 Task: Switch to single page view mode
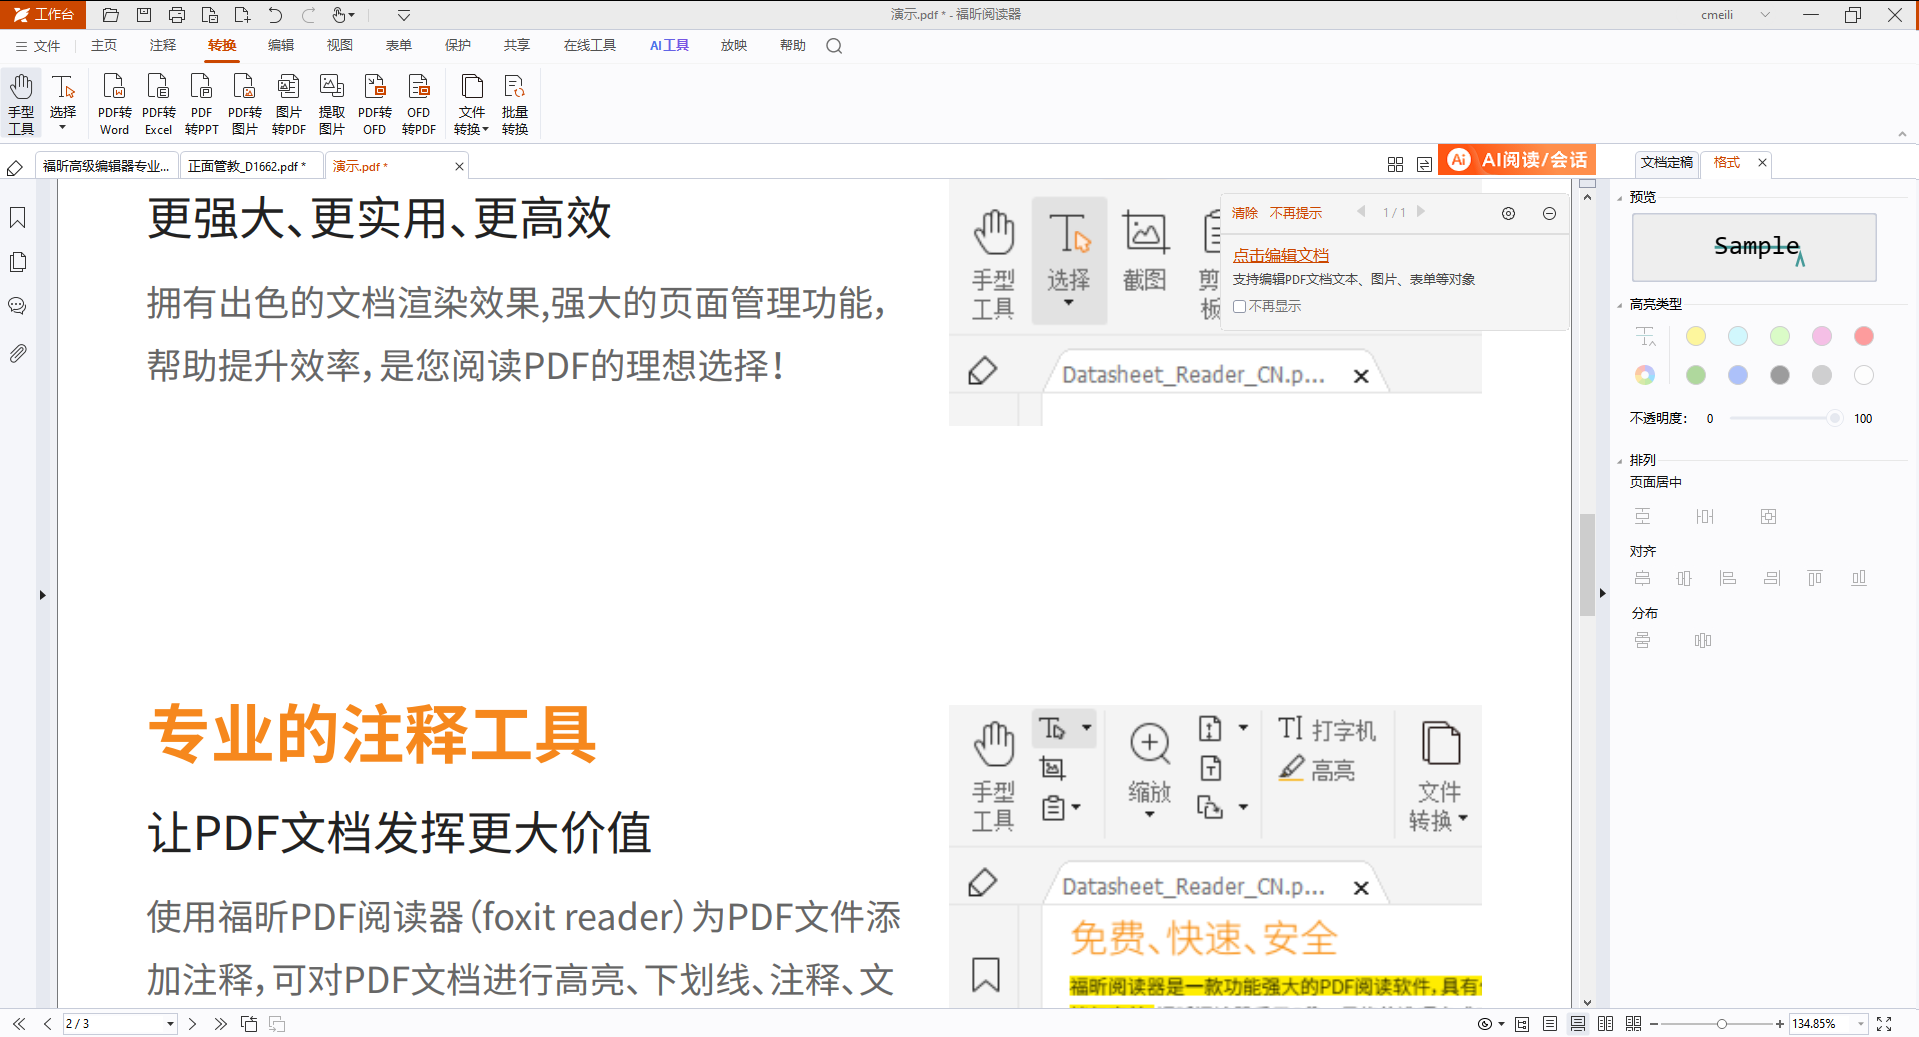1549,1024
